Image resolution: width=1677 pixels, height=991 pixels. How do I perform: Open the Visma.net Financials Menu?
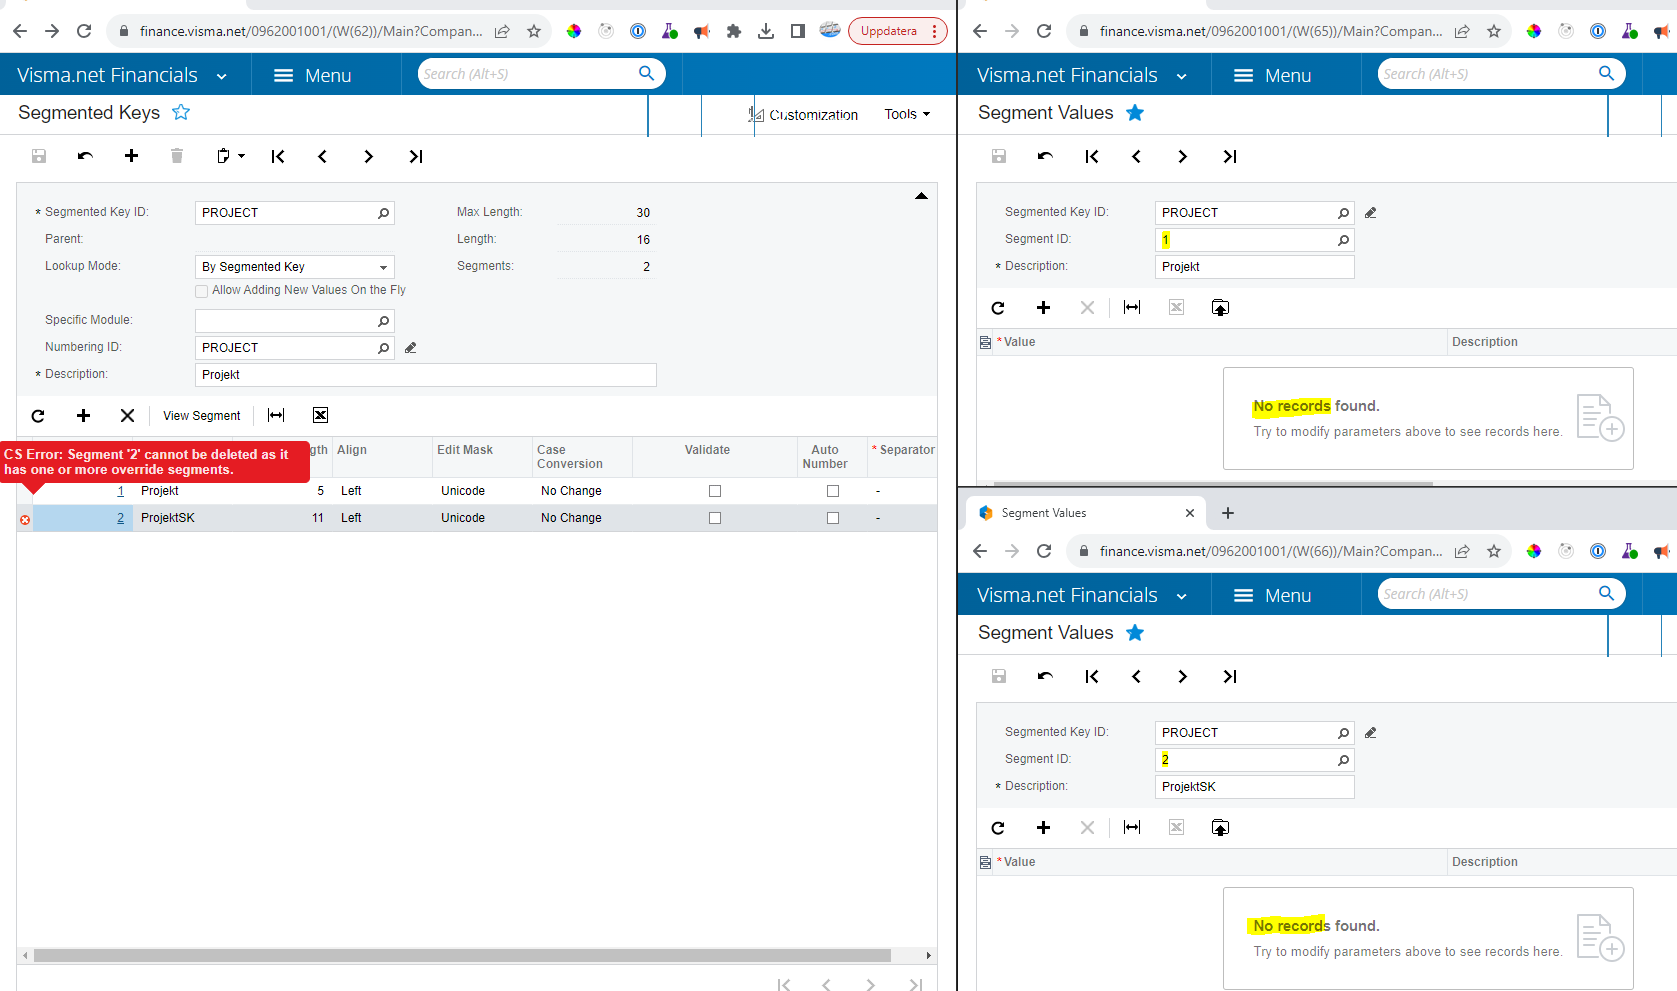tap(326, 74)
